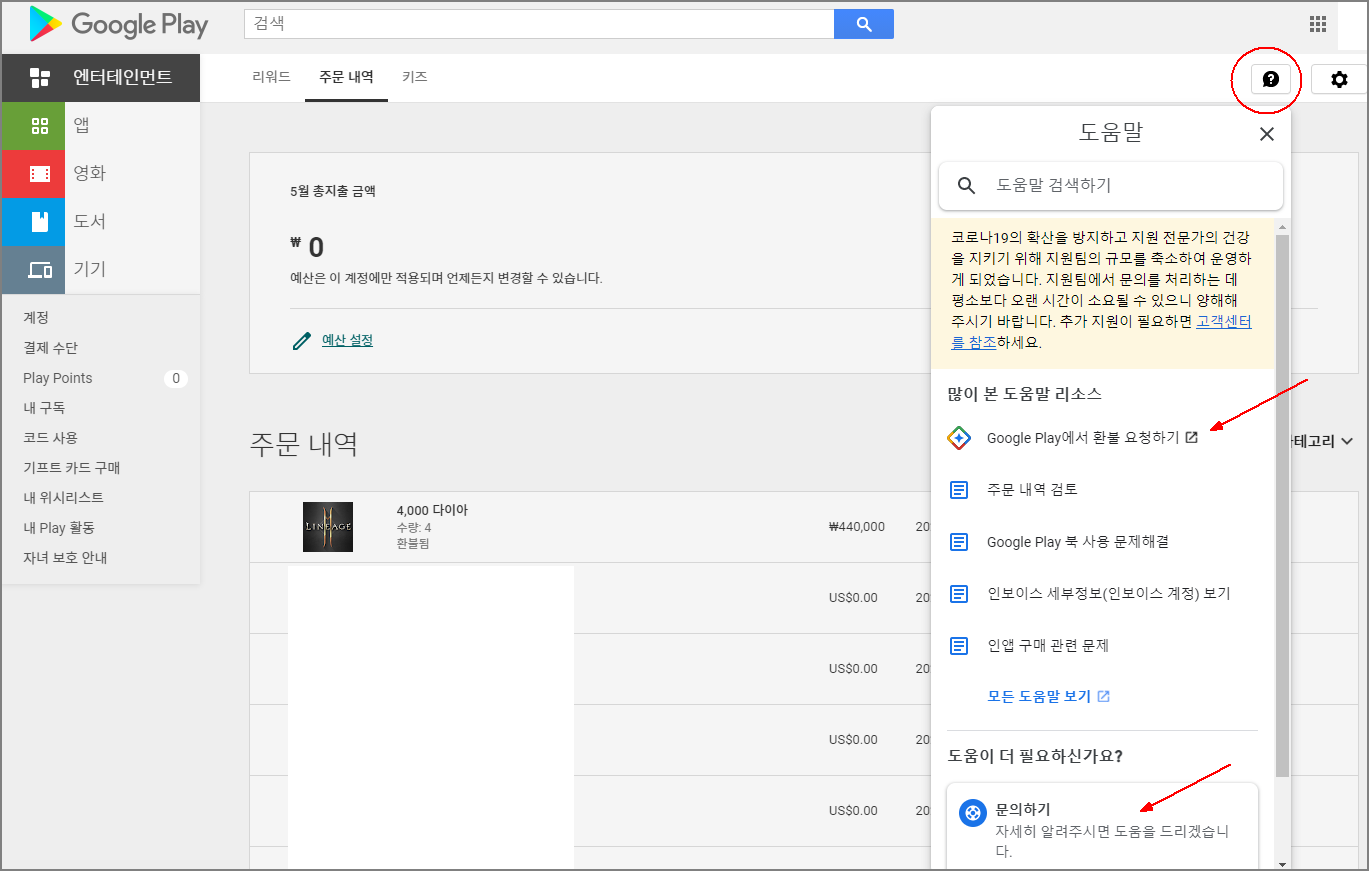Click the ₩440,000 order amount
Viewport: 1369px width, 871px height.
(x=857, y=527)
